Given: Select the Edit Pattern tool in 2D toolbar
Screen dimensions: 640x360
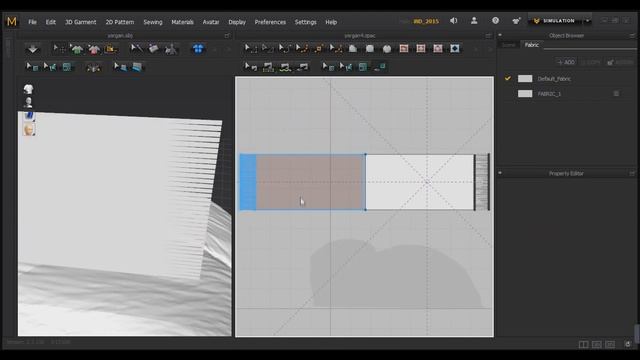Looking at the screenshot, I should (x=267, y=49).
